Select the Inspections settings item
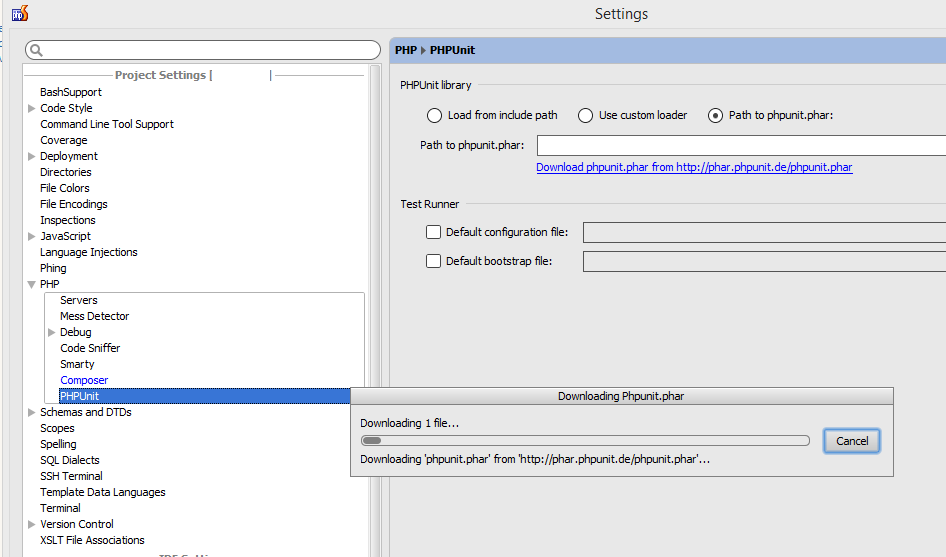The image size is (946, 557). click(x=68, y=220)
